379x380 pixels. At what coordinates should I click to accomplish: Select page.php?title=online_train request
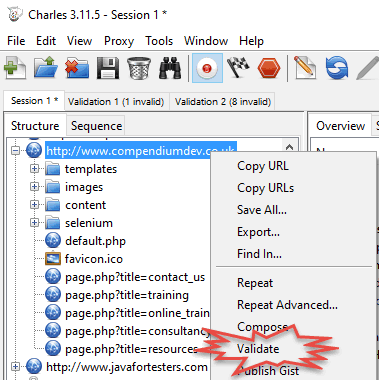pyautogui.click(x=137, y=313)
